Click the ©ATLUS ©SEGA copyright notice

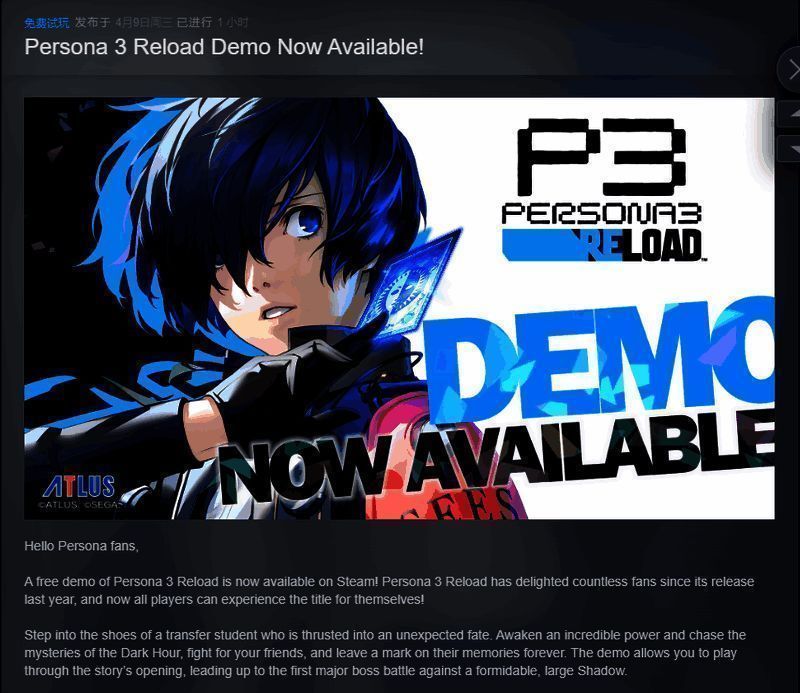point(80,505)
